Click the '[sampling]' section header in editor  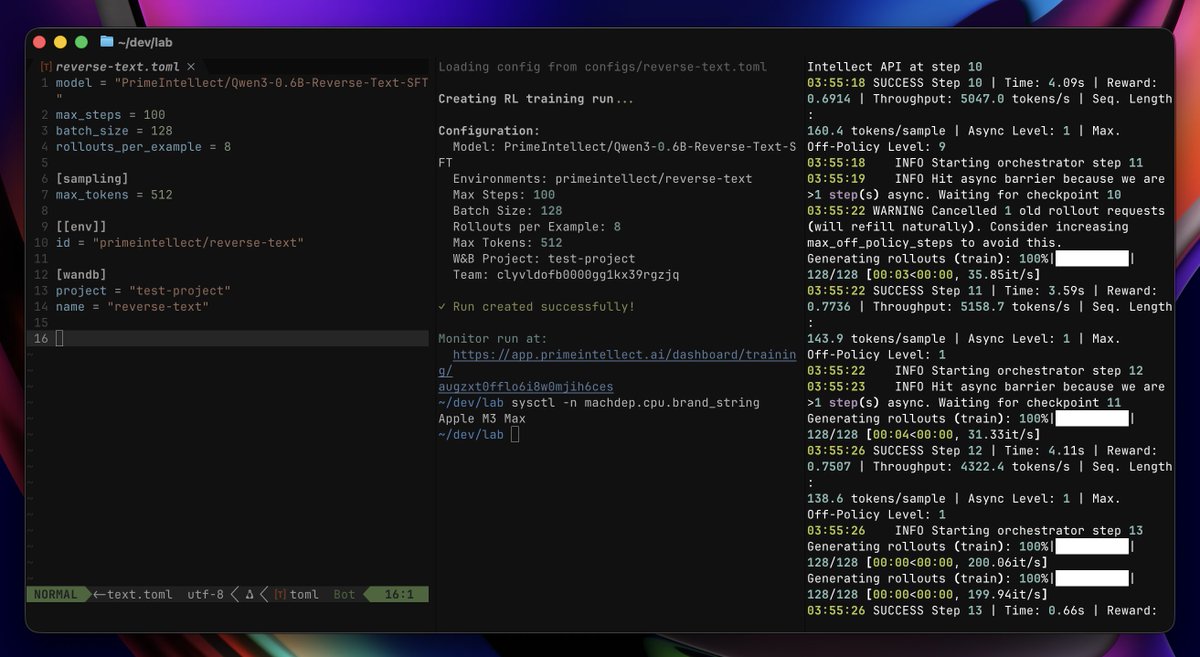pyautogui.click(x=92, y=179)
